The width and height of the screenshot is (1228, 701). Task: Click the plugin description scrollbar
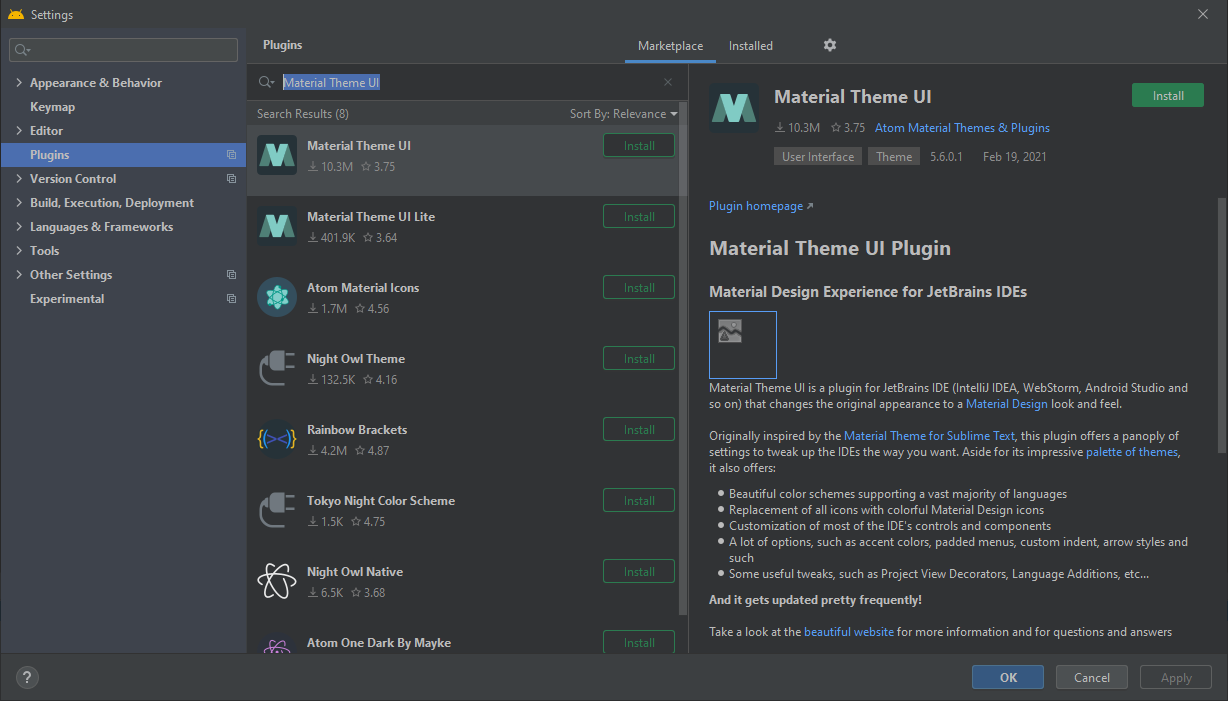(1221, 325)
